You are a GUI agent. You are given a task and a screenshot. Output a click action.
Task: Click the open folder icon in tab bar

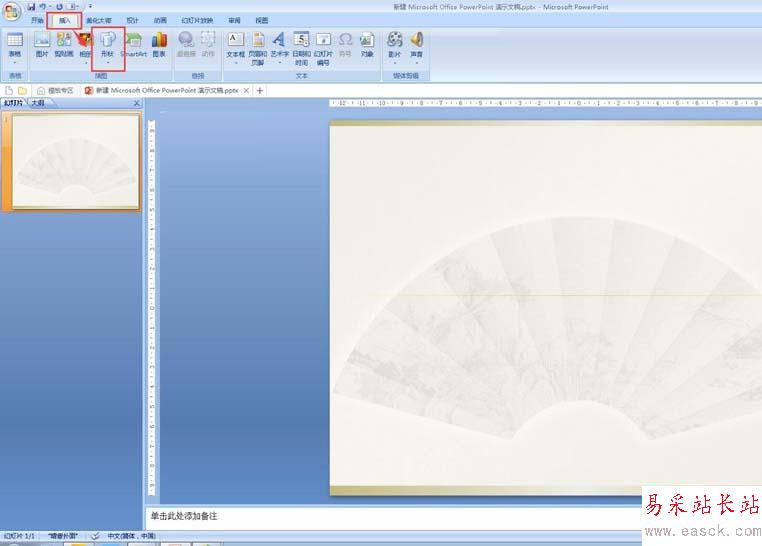click(x=22, y=90)
